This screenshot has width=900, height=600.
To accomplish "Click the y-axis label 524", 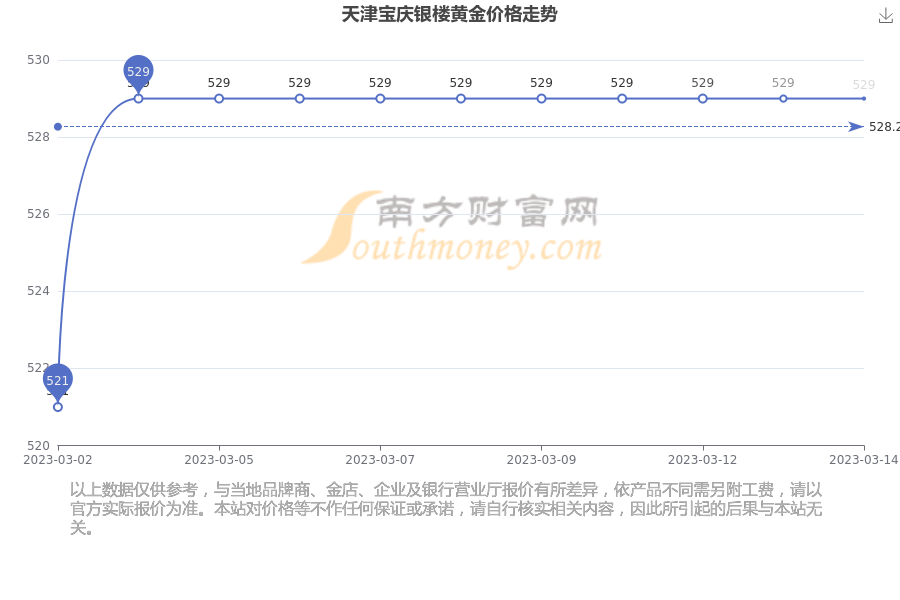I will [x=38, y=291].
